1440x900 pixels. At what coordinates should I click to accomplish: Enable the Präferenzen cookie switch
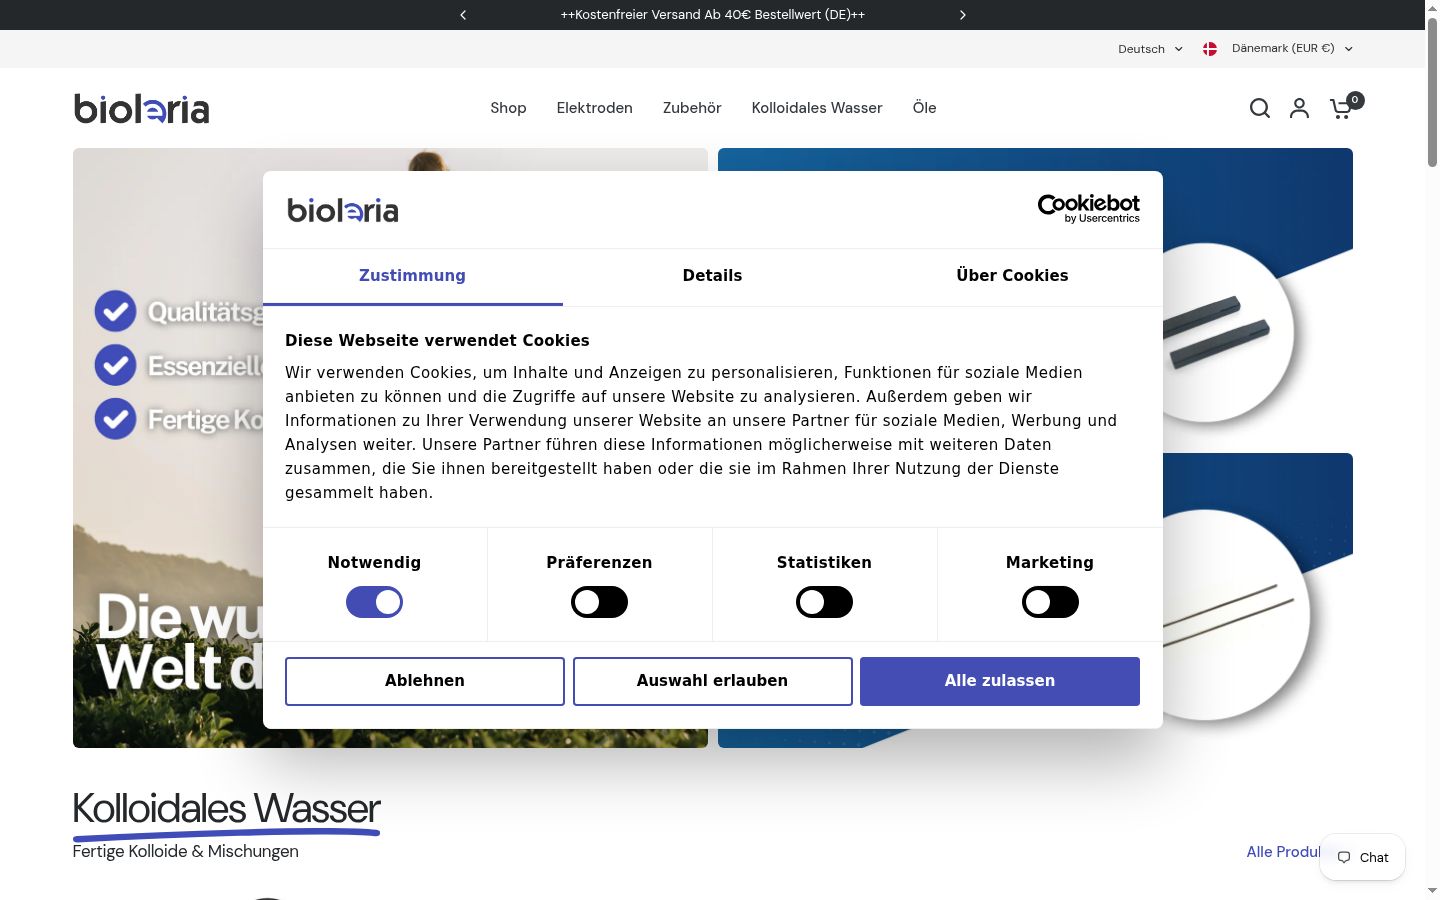tap(599, 602)
